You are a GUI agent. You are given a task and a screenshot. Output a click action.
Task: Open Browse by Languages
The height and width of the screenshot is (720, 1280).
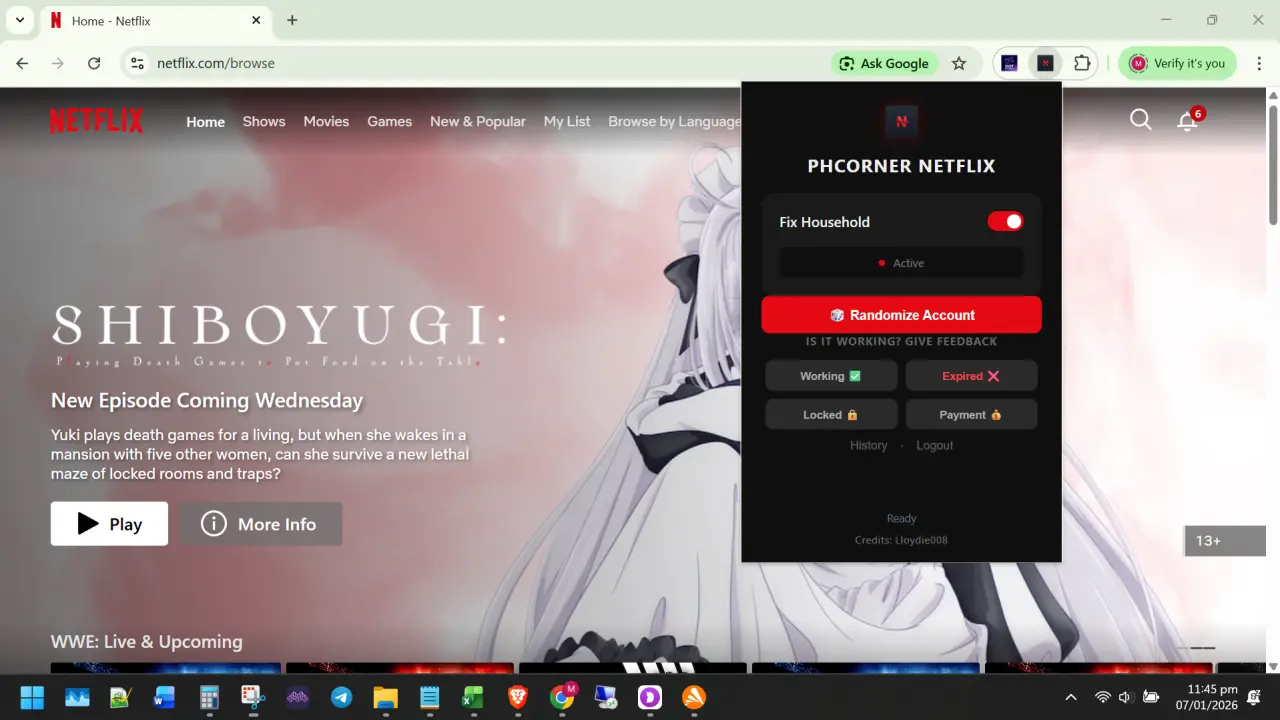tap(674, 122)
